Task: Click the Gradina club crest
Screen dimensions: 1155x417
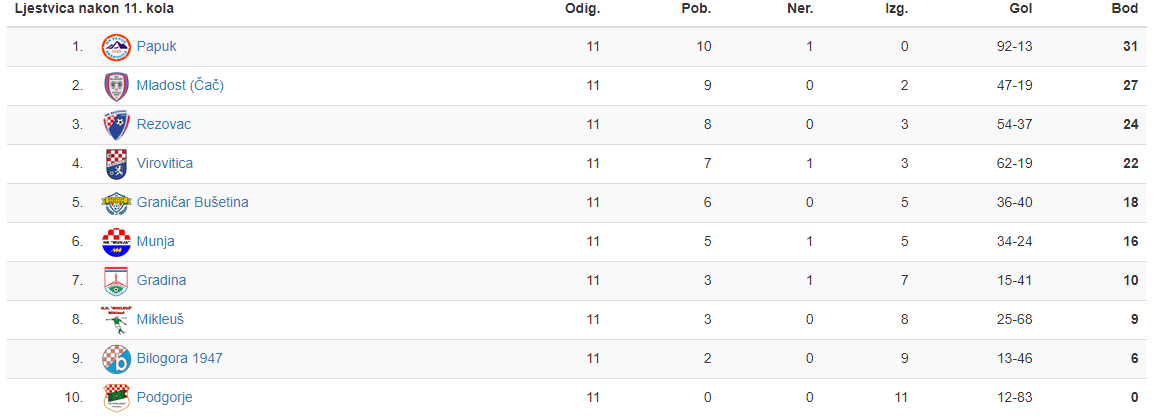Action: click(116, 281)
